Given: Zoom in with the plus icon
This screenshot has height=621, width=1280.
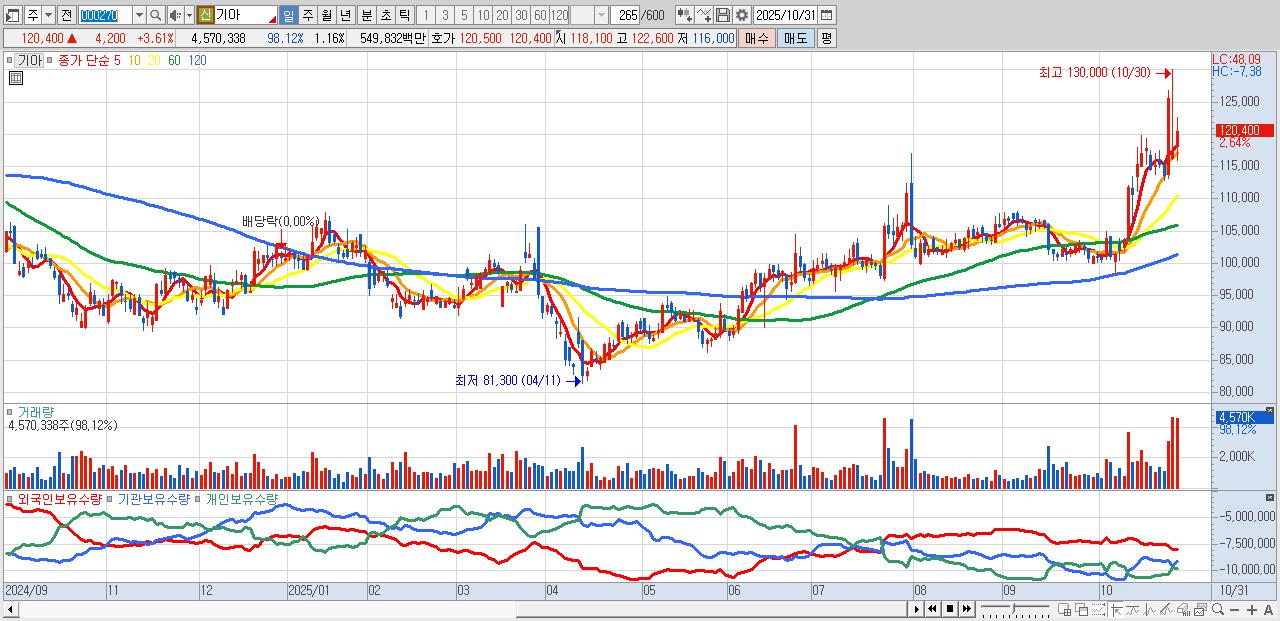Looking at the screenshot, I should (x=1252, y=610).
